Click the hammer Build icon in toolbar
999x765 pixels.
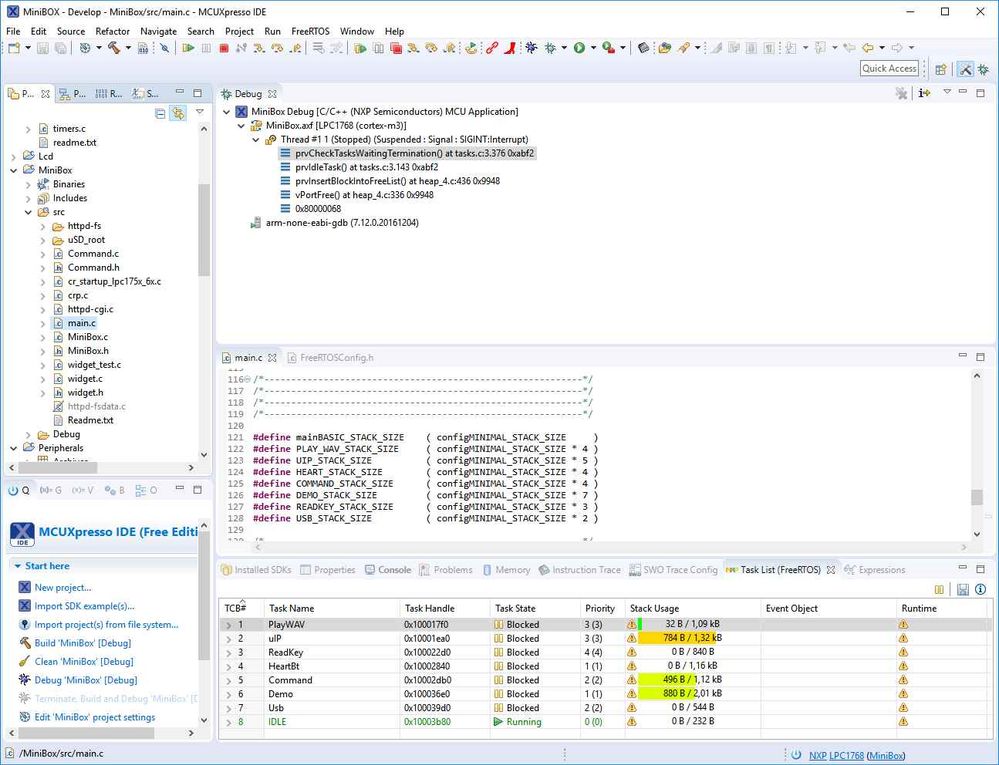coord(115,48)
